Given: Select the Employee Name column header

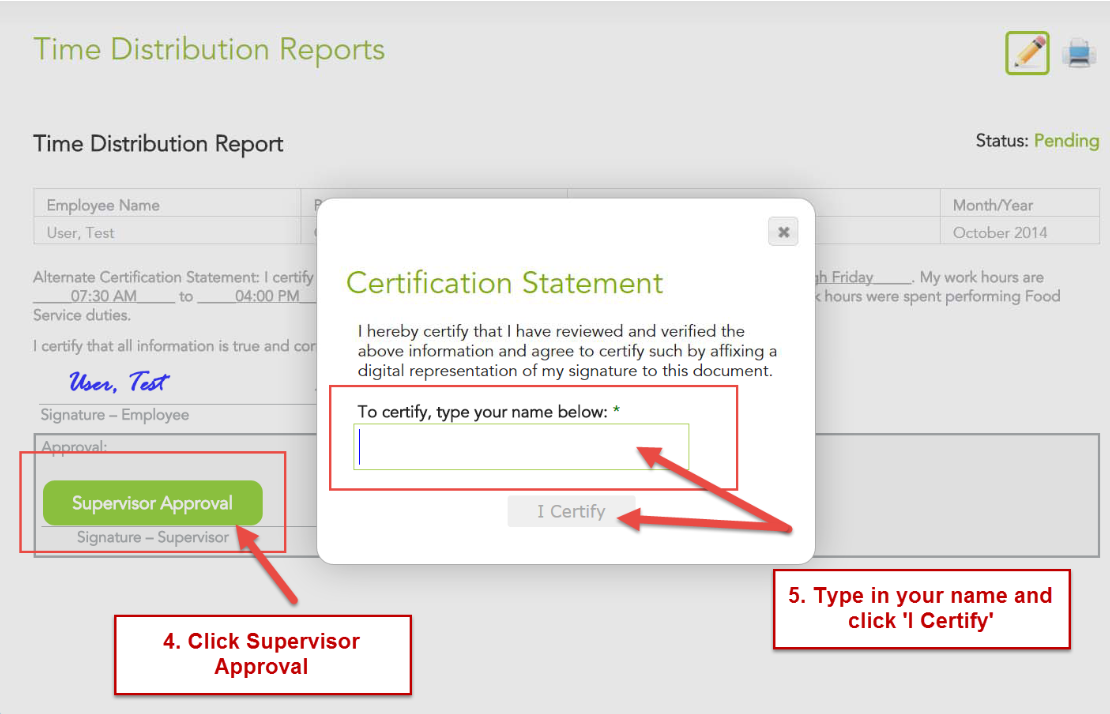Looking at the screenshot, I should pos(103,205).
